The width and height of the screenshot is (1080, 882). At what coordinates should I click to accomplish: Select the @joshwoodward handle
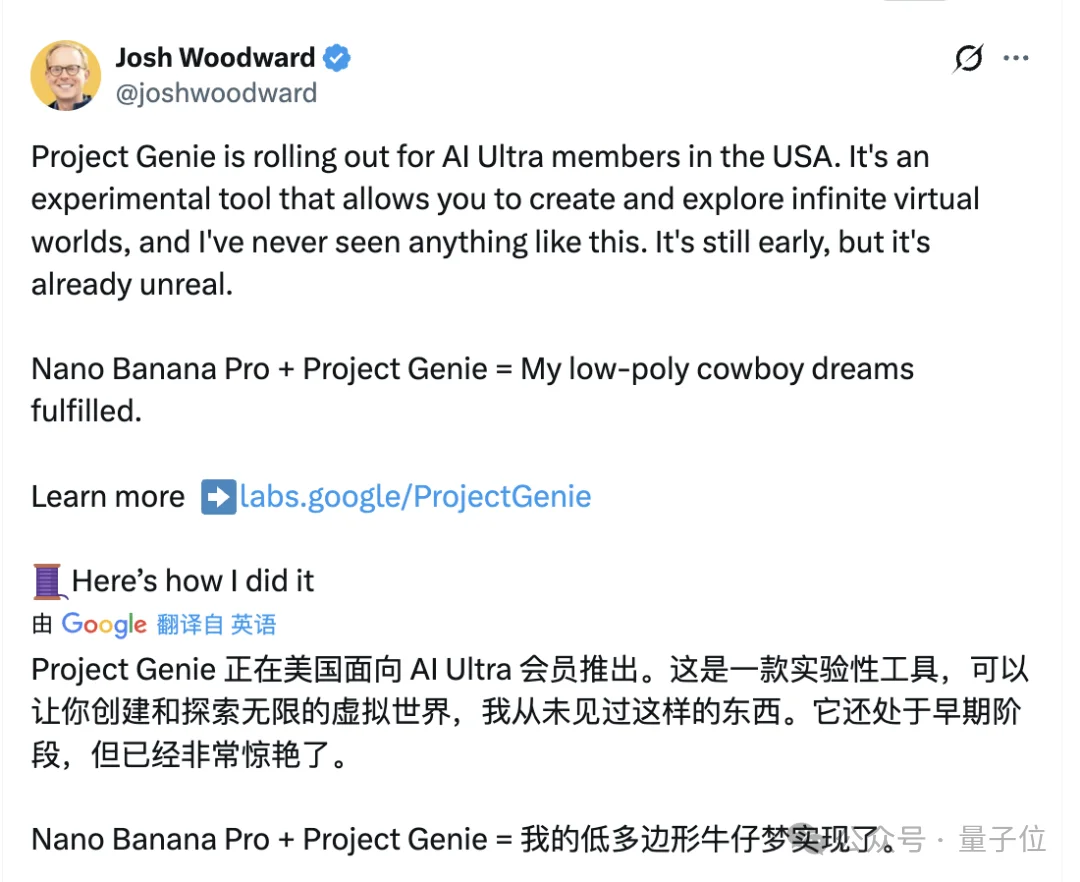(x=217, y=92)
